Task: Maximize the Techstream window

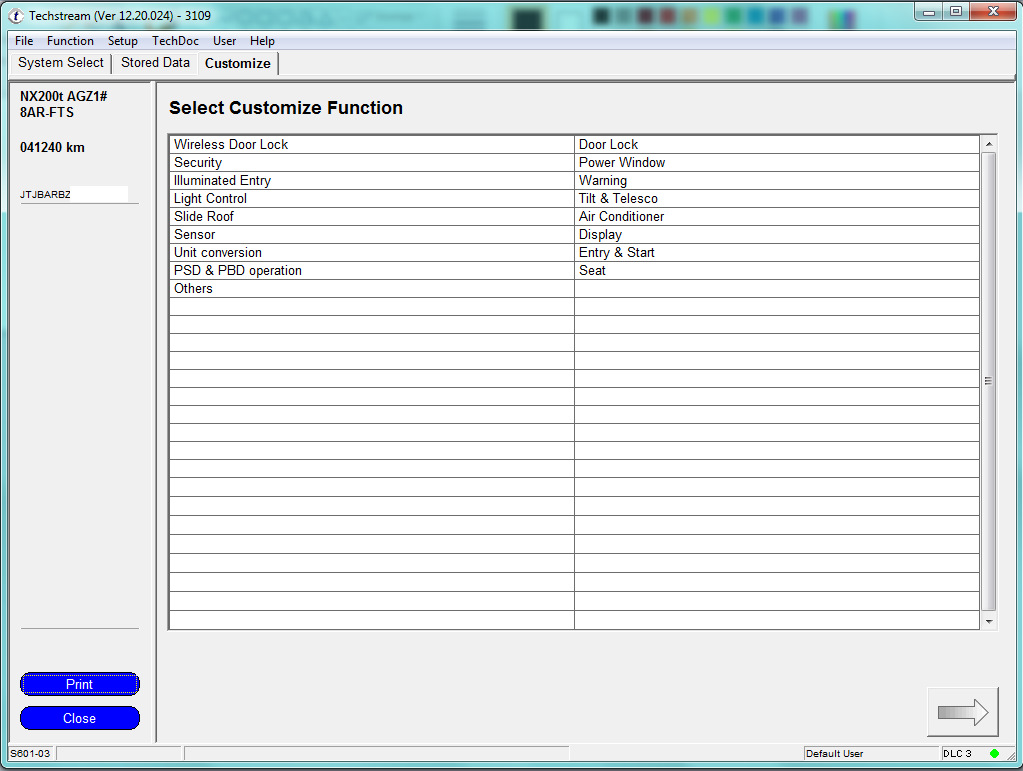Action: click(x=956, y=12)
